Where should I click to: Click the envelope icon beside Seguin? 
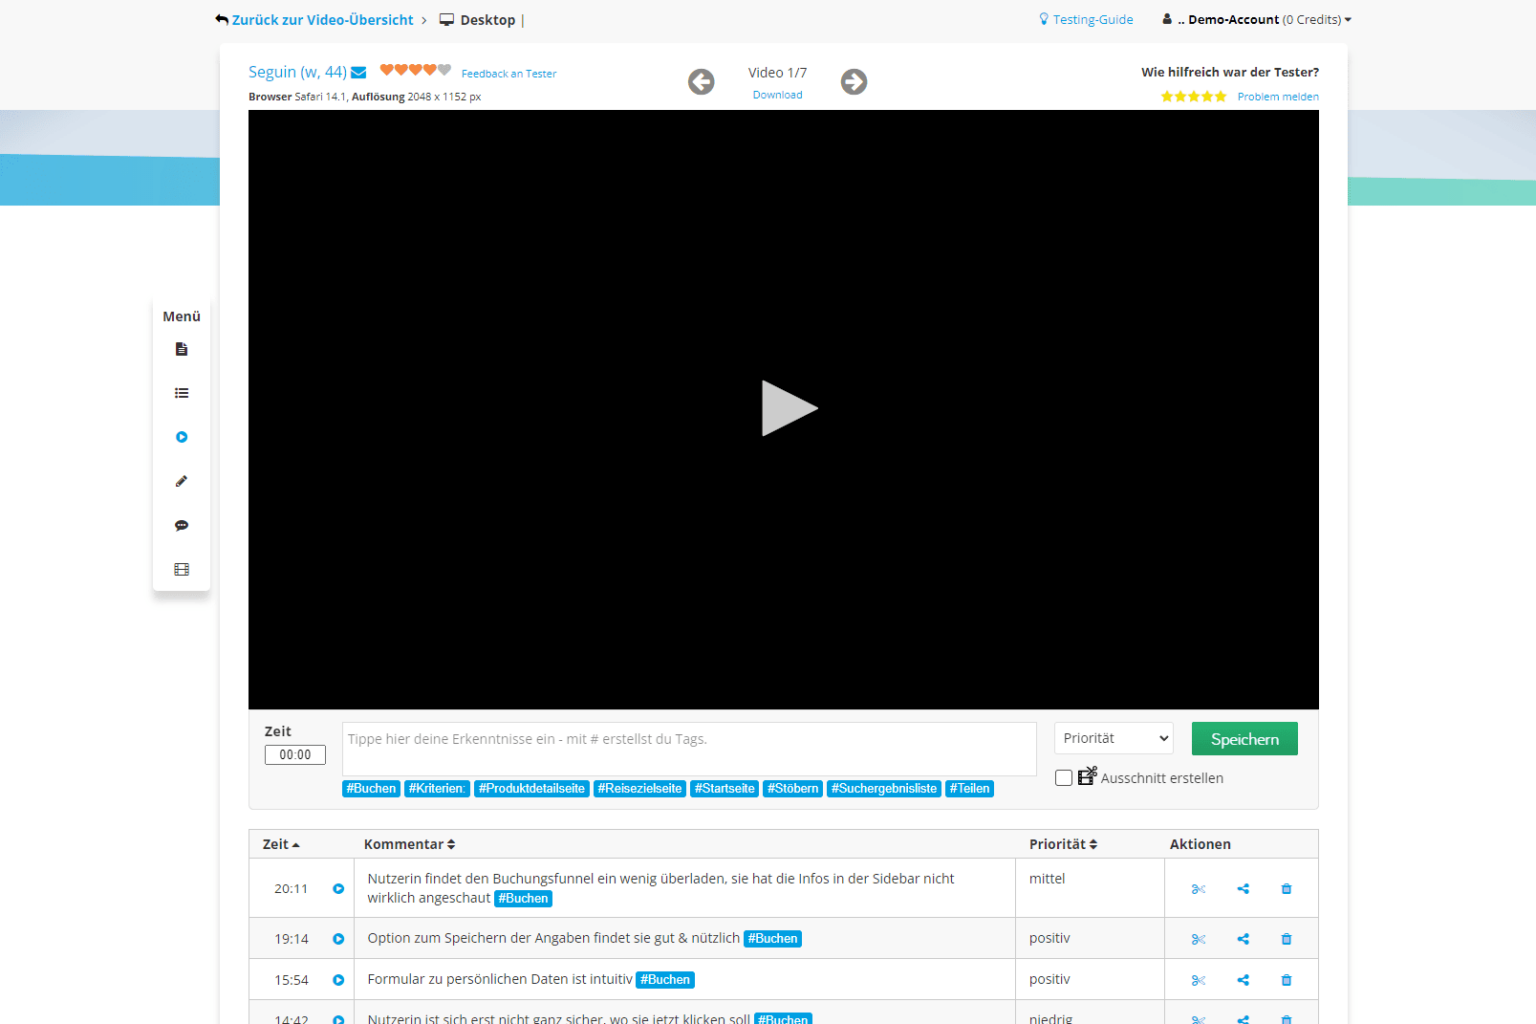[x=358, y=71]
